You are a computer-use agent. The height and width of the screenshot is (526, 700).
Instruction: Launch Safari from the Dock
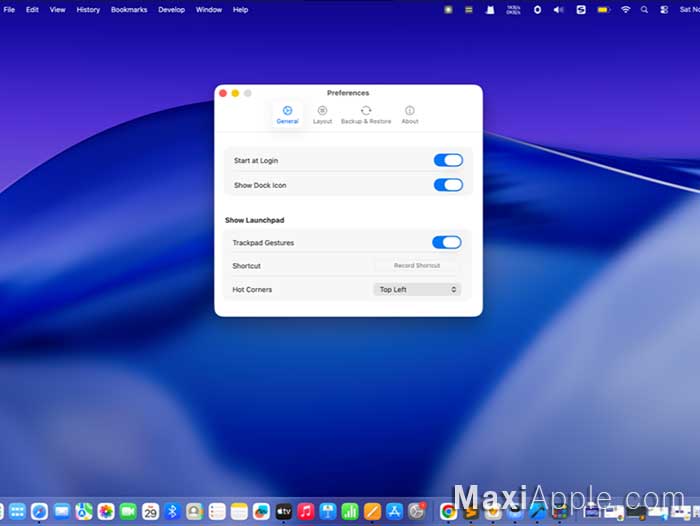(x=39, y=511)
